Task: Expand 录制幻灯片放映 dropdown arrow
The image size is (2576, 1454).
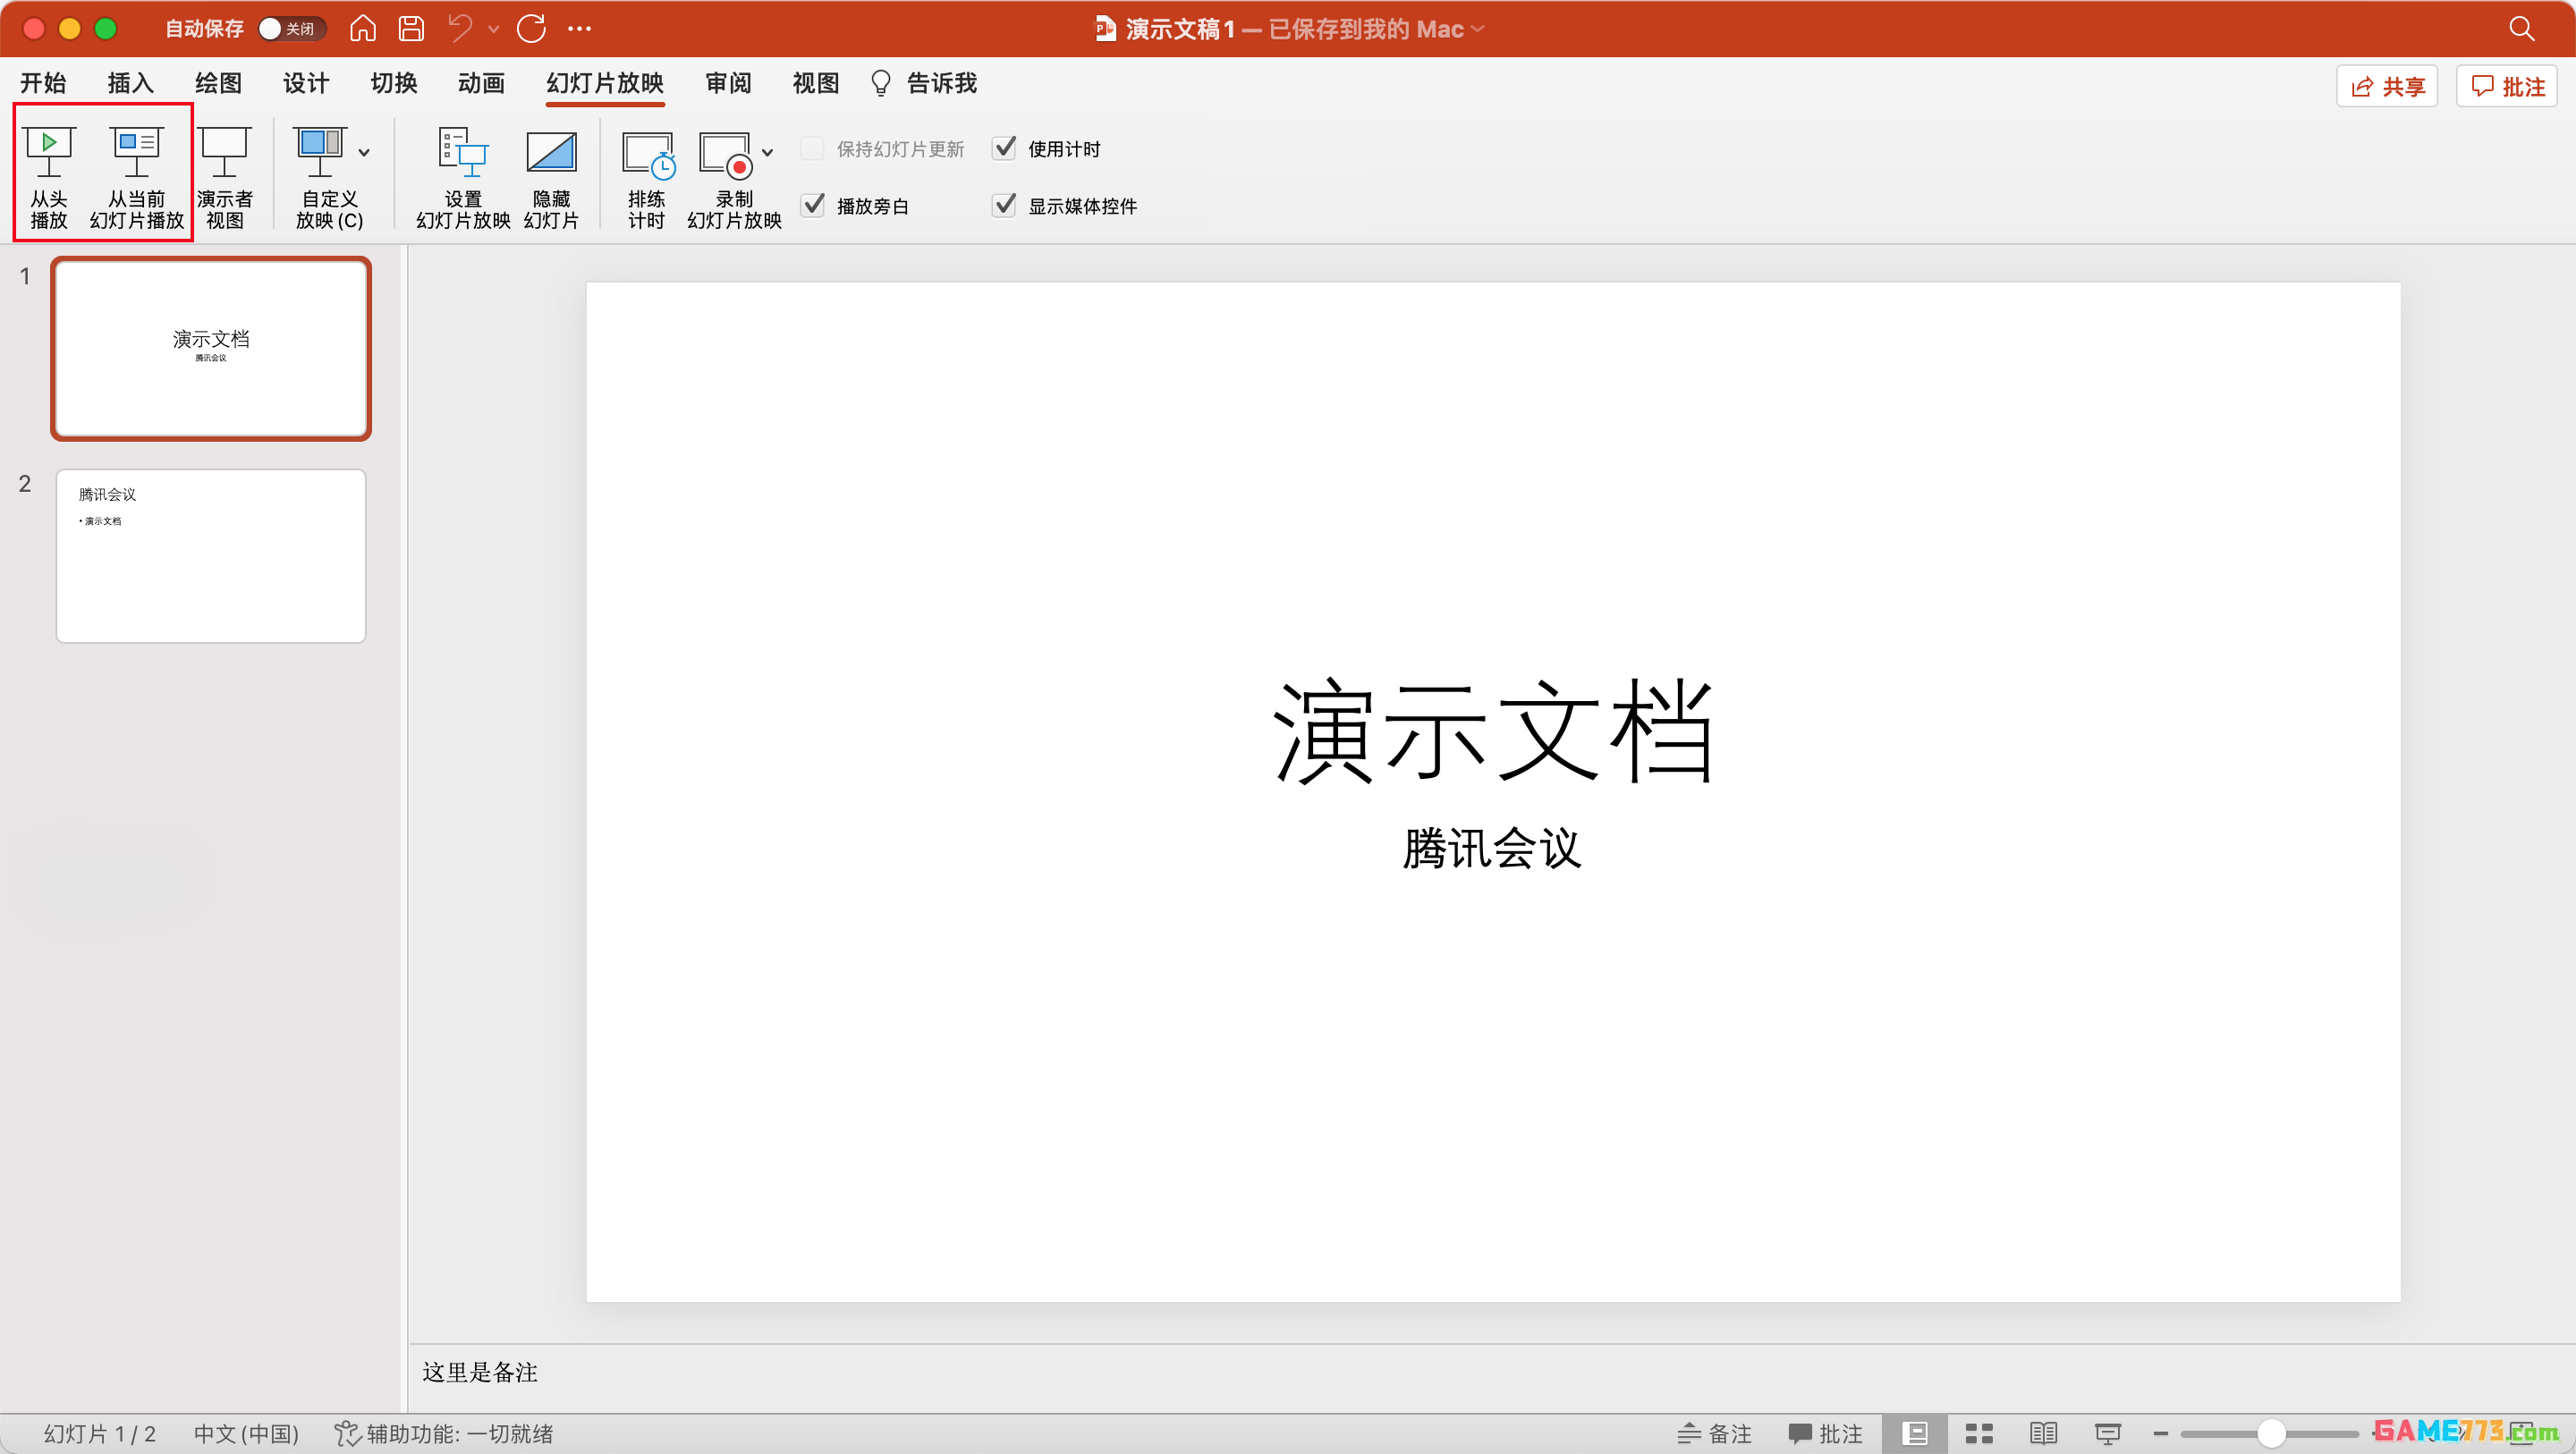Action: pos(767,152)
